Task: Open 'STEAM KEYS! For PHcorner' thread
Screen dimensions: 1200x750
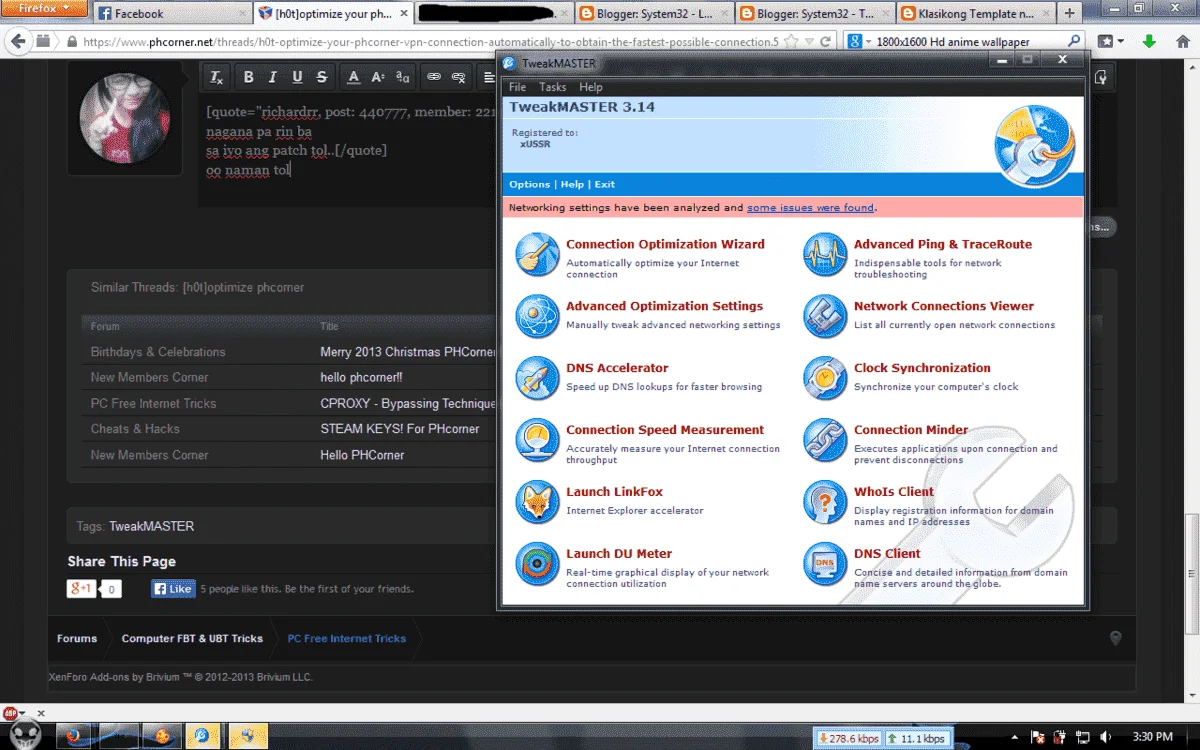Action: pyautogui.click(x=400, y=429)
